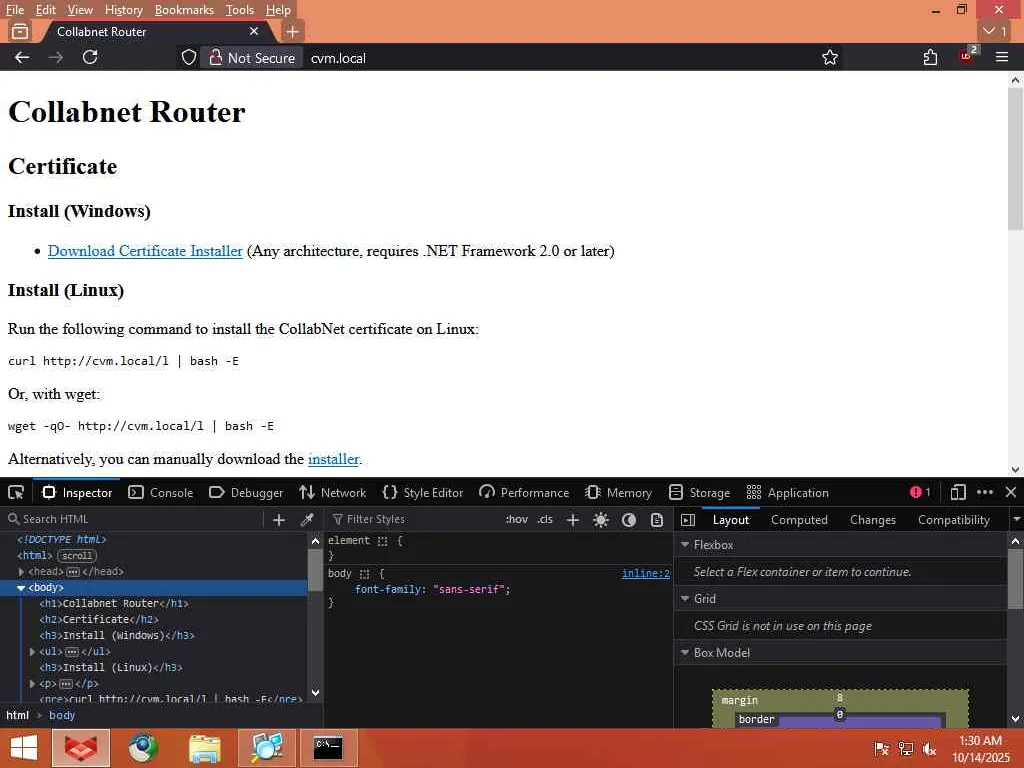The width and height of the screenshot is (1024, 768).
Task: Collapse the Grid section
Action: point(685,598)
